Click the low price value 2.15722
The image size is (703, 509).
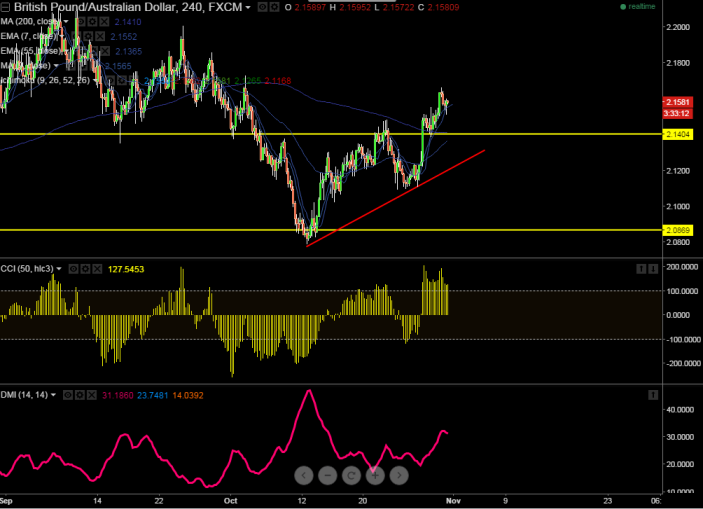[399, 8]
